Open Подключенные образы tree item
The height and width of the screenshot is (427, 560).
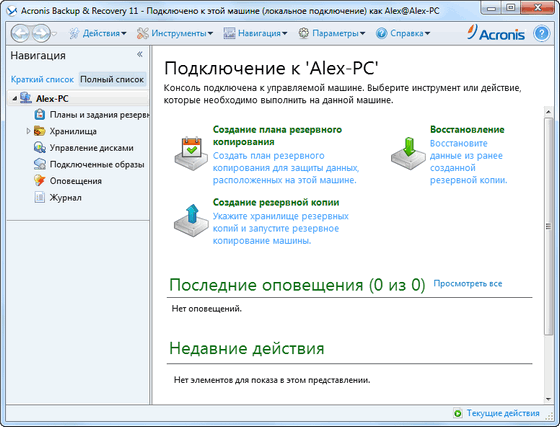tap(97, 165)
